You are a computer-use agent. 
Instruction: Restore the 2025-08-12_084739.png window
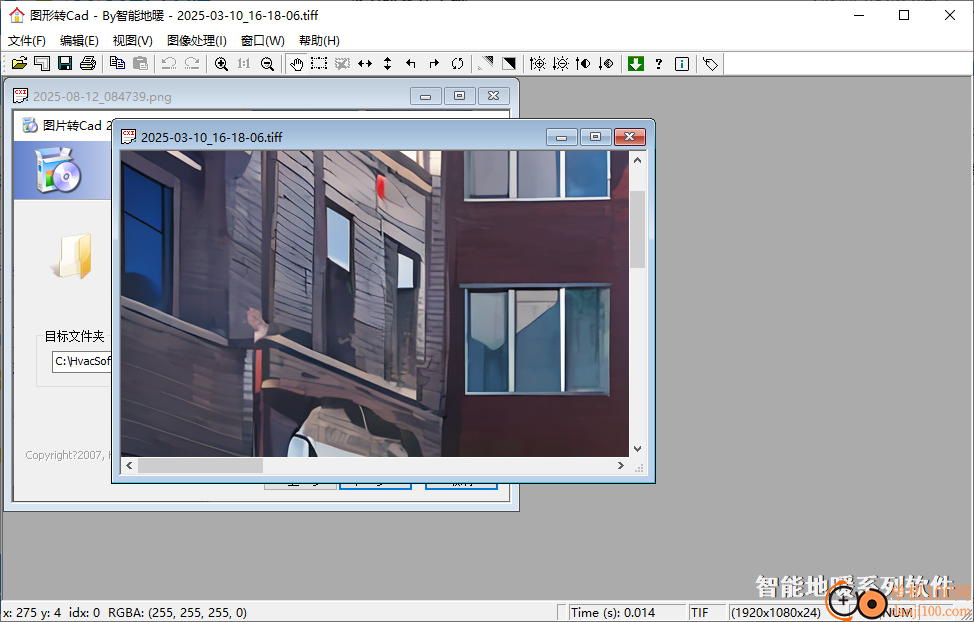(459, 96)
